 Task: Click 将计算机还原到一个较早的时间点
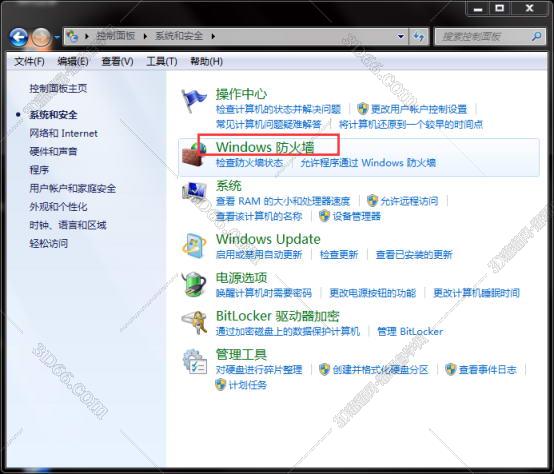[411, 124]
